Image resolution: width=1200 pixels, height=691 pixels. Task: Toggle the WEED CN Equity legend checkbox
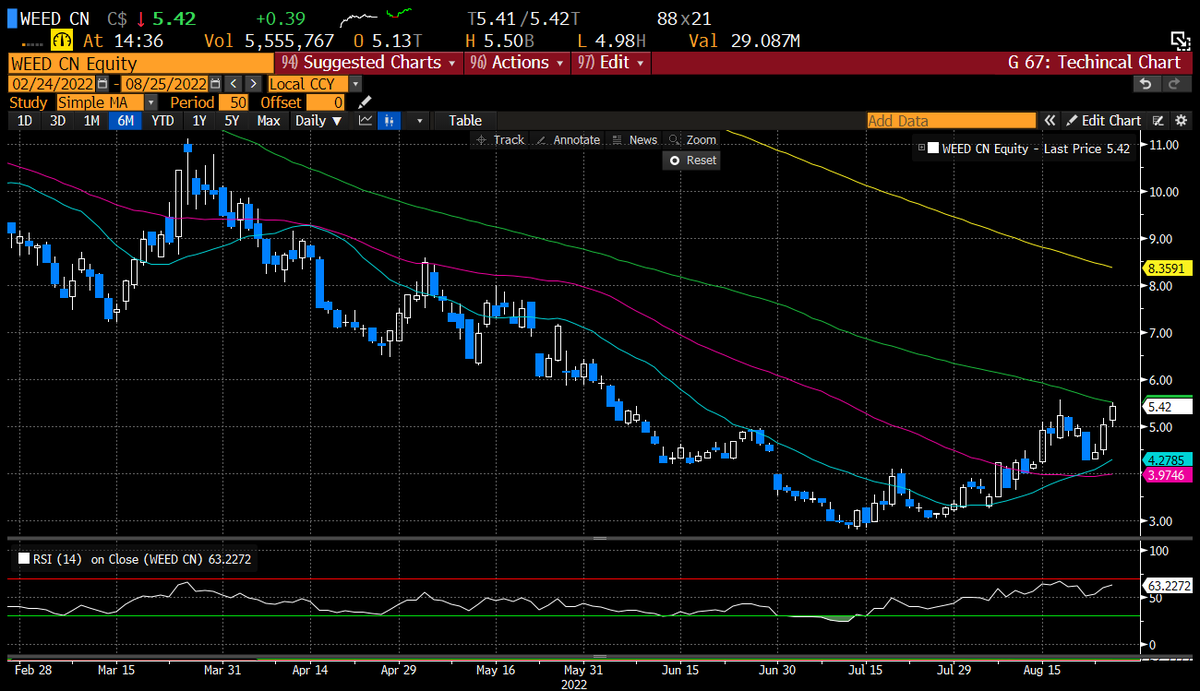point(933,148)
